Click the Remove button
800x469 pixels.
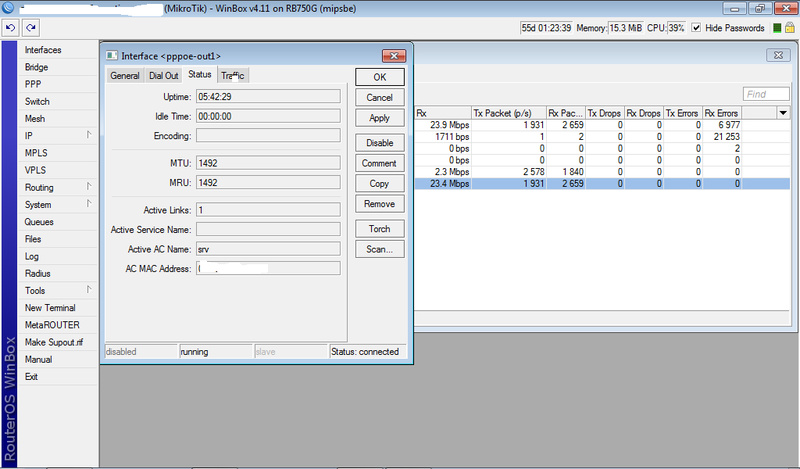click(380, 204)
